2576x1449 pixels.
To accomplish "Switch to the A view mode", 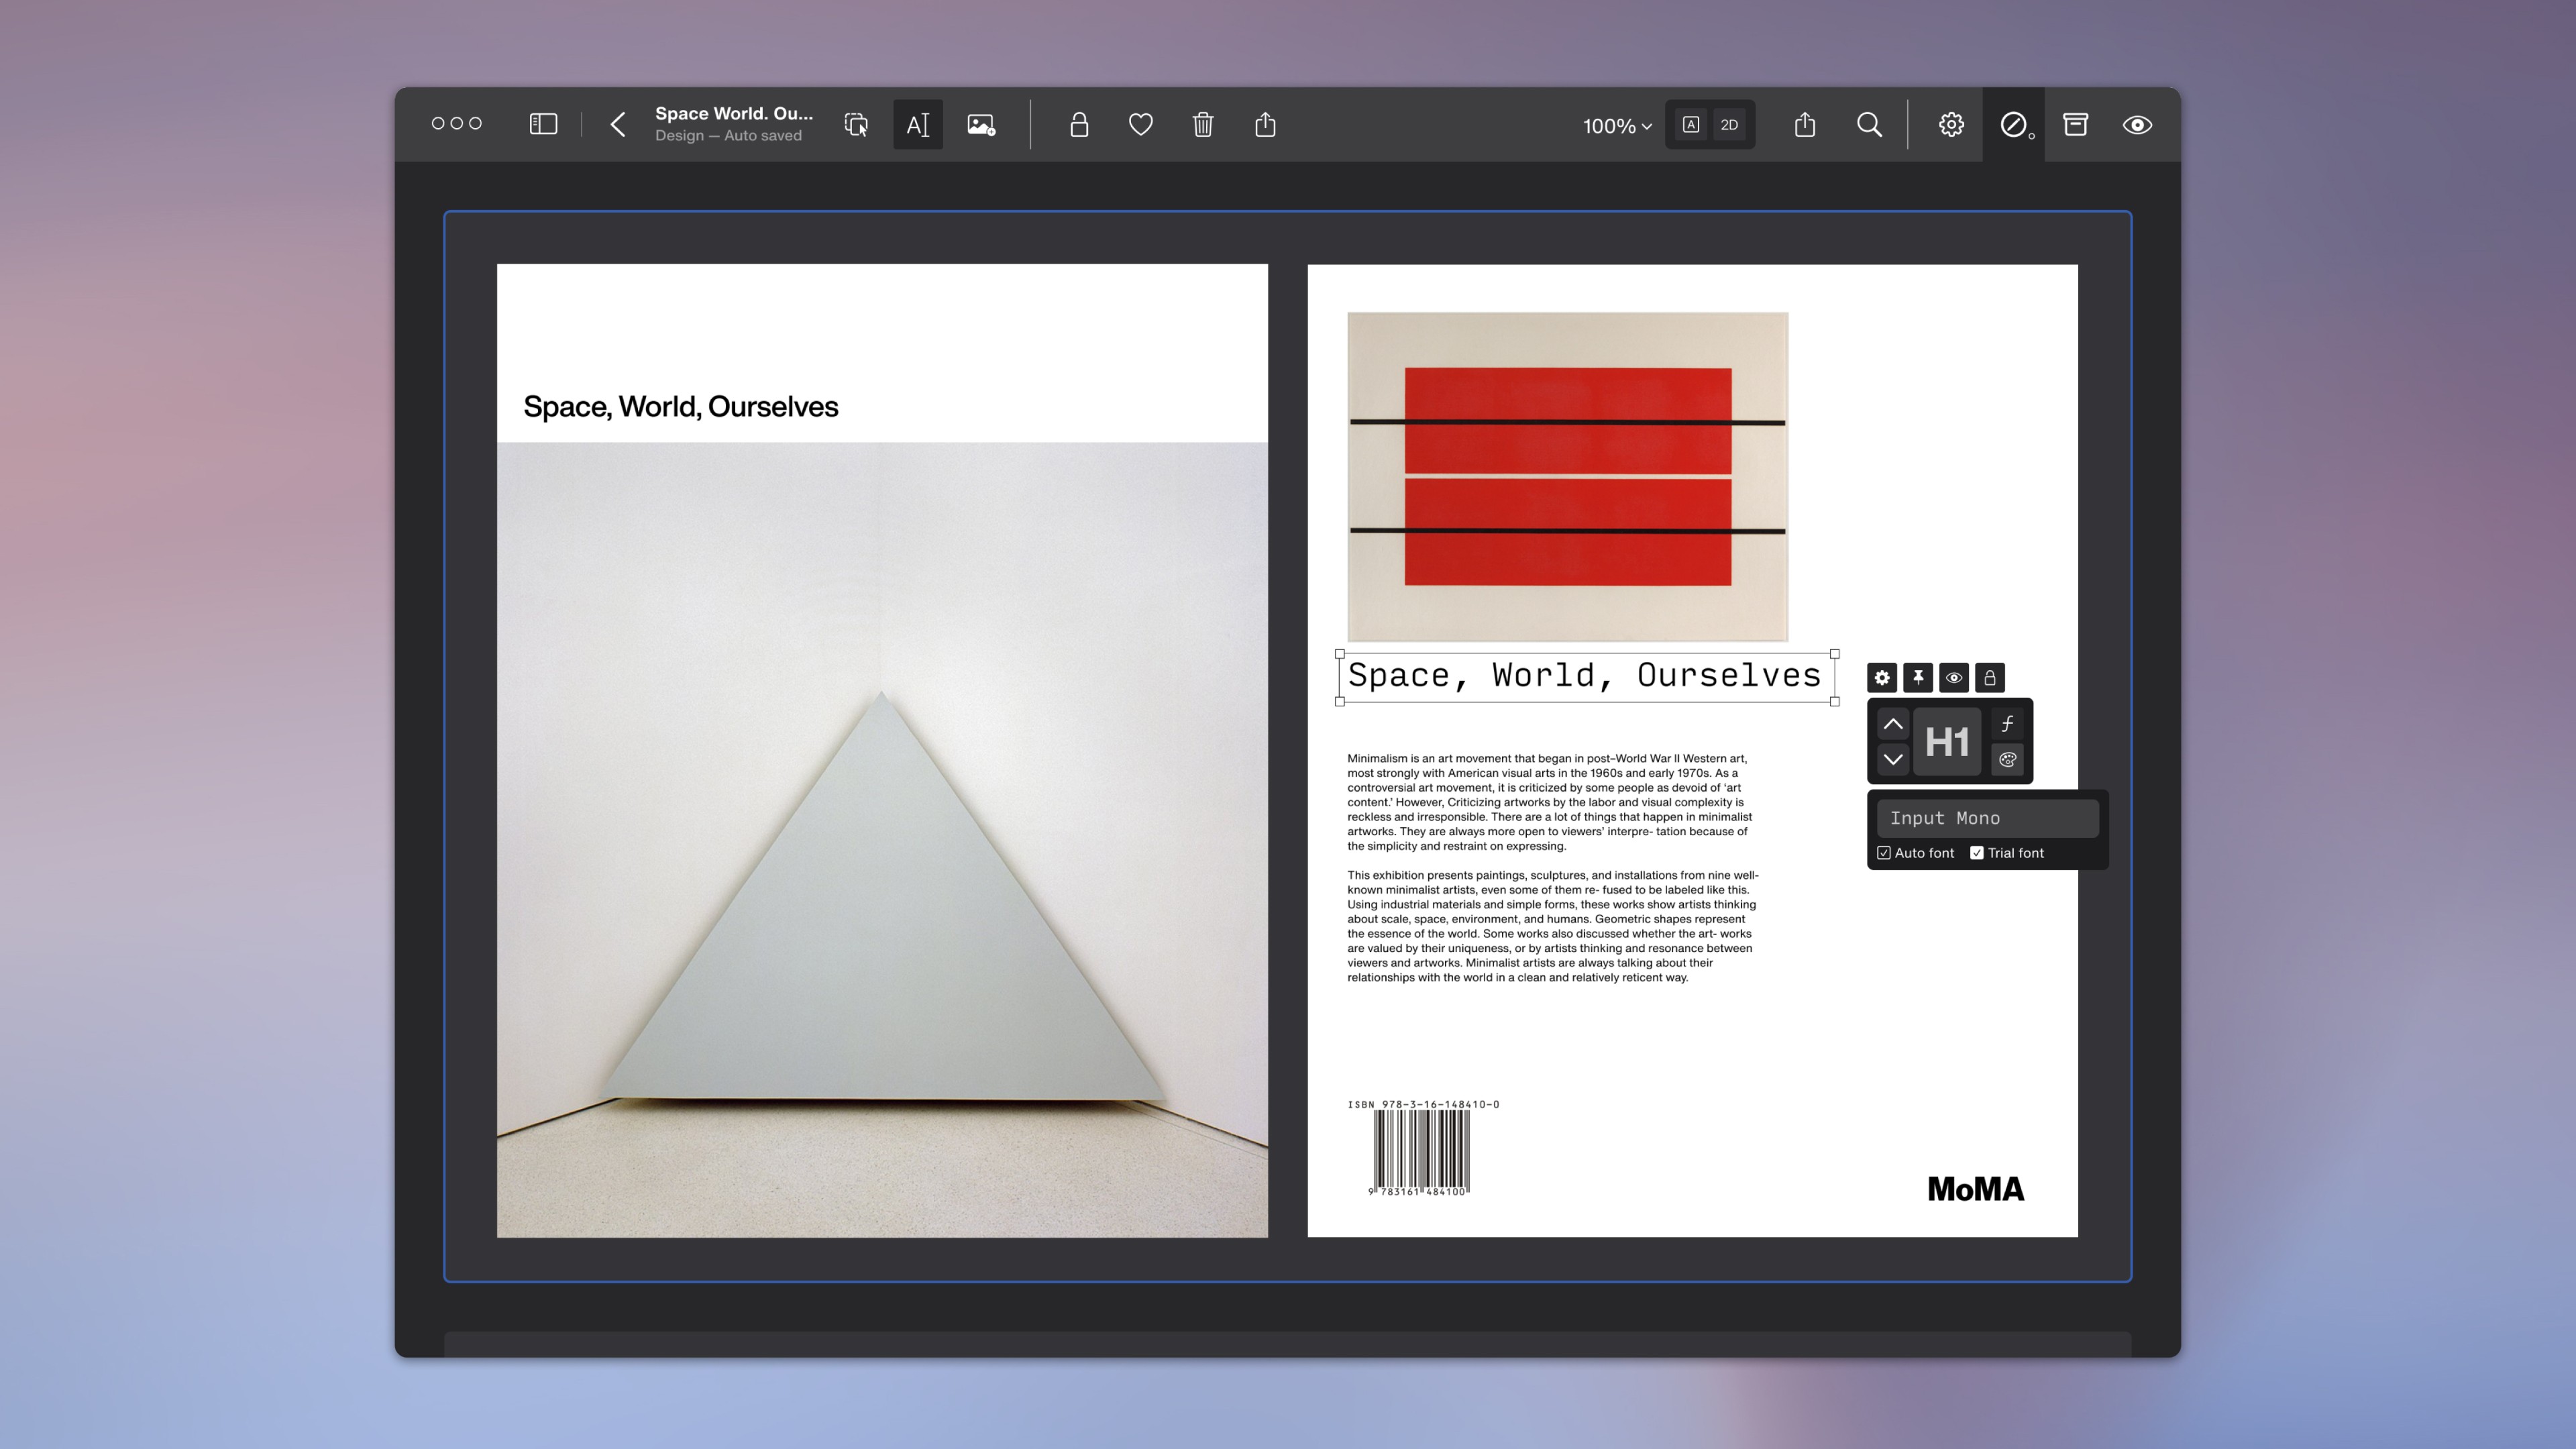I will (1690, 125).
